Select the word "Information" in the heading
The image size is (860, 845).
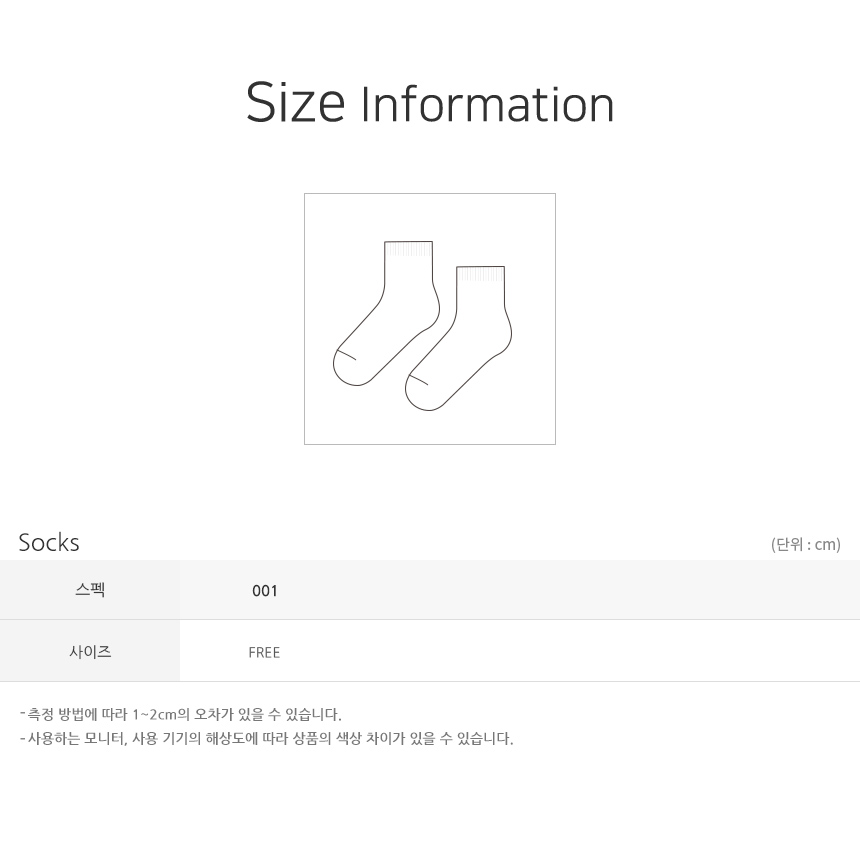487,104
